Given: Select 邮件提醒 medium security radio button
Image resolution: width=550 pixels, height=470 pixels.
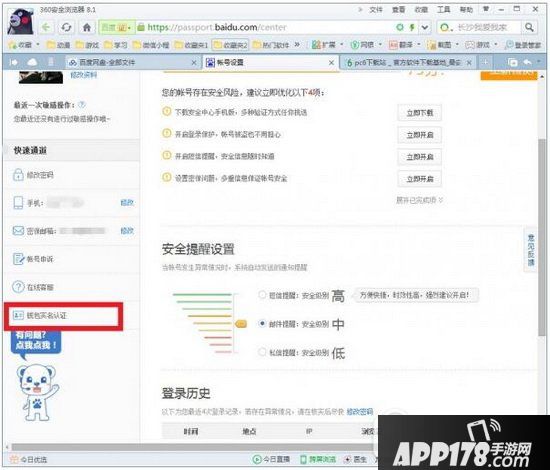Looking at the screenshot, I should (x=262, y=323).
